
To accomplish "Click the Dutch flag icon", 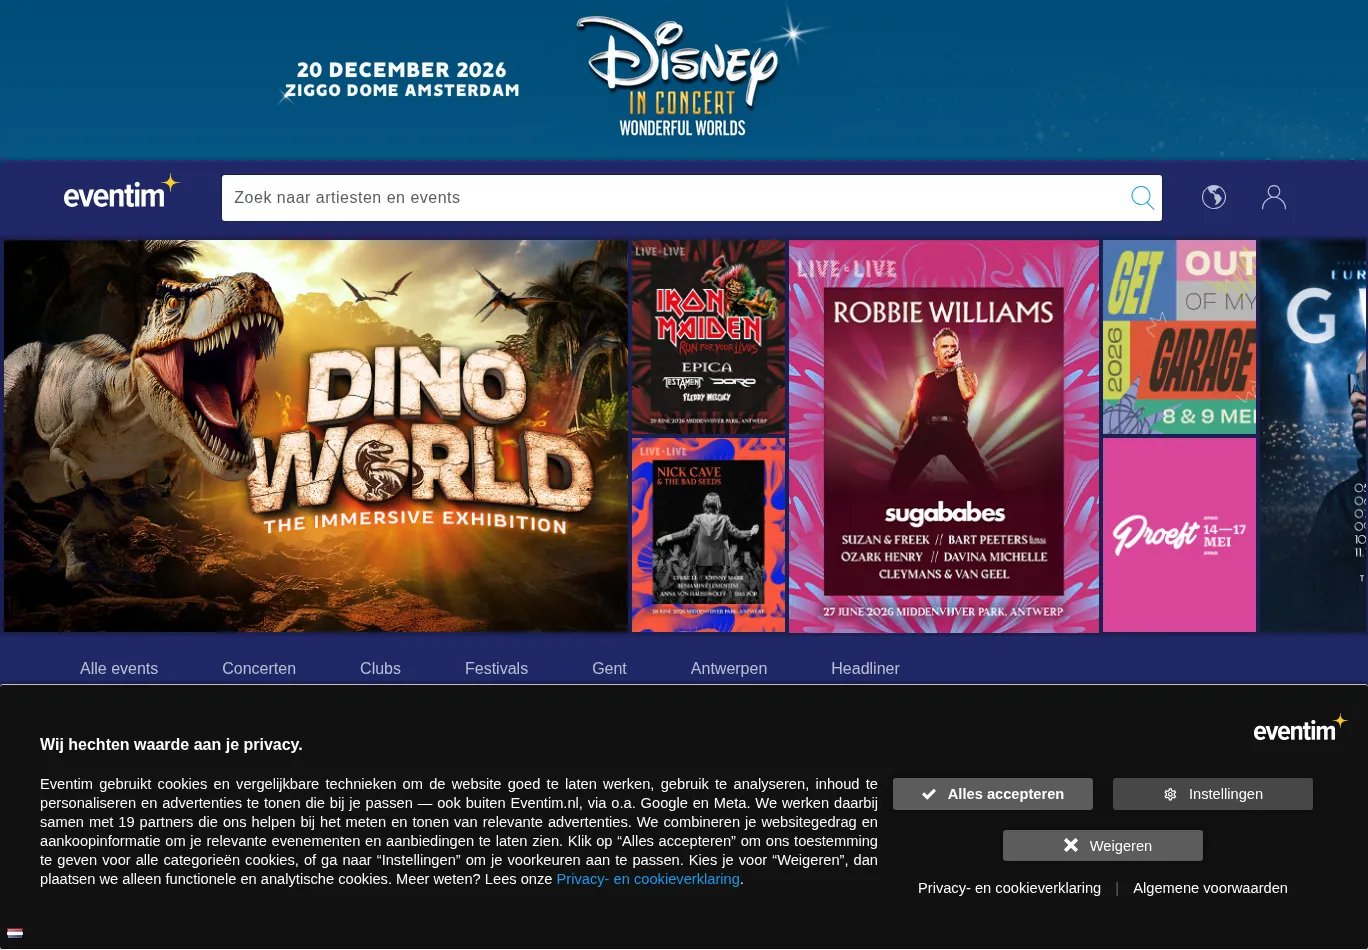I will pos(15,934).
